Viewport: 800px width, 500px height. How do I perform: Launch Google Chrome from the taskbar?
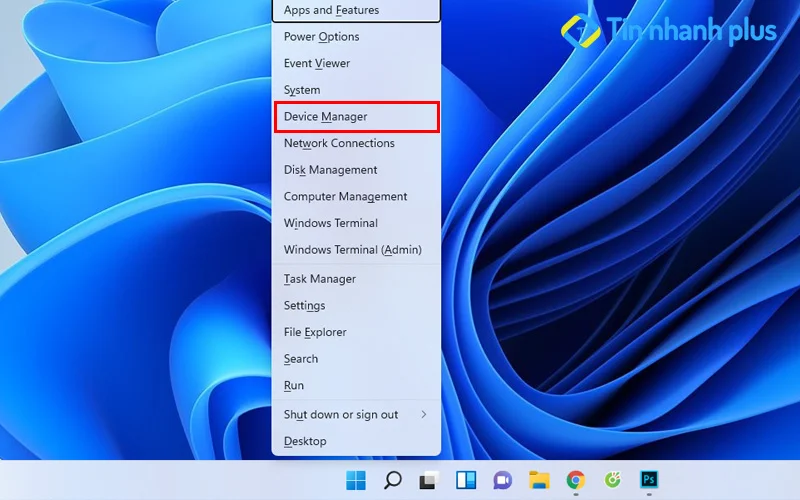pos(575,481)
